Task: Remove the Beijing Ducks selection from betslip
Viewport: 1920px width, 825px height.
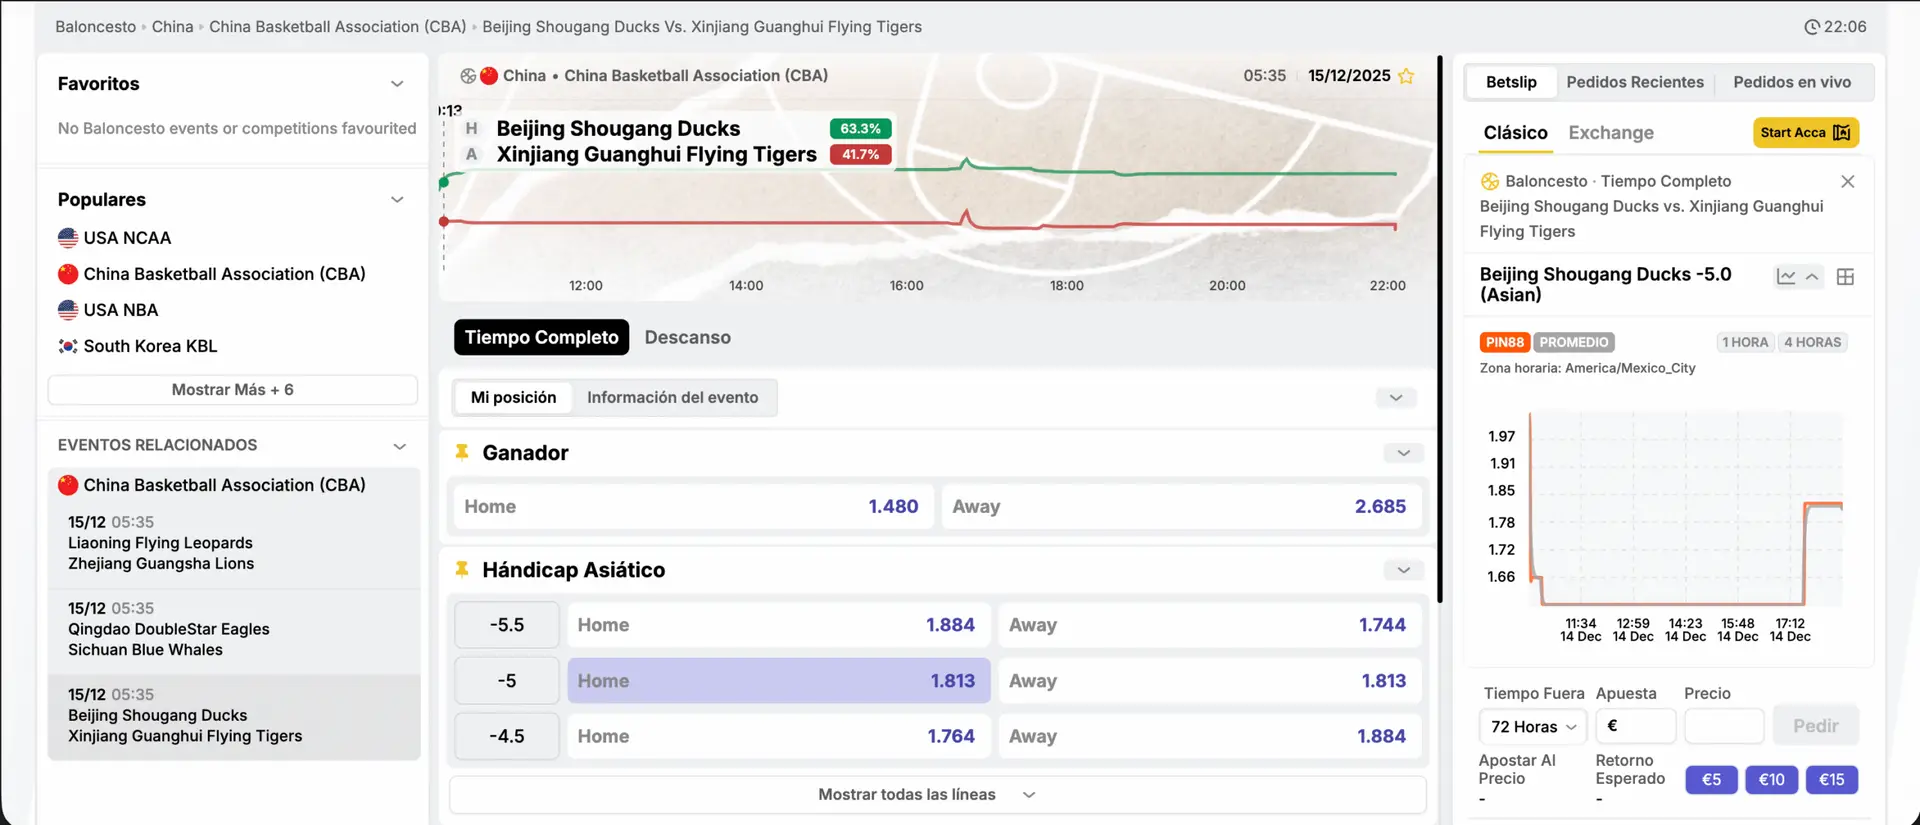Action: pos(1847,181)
